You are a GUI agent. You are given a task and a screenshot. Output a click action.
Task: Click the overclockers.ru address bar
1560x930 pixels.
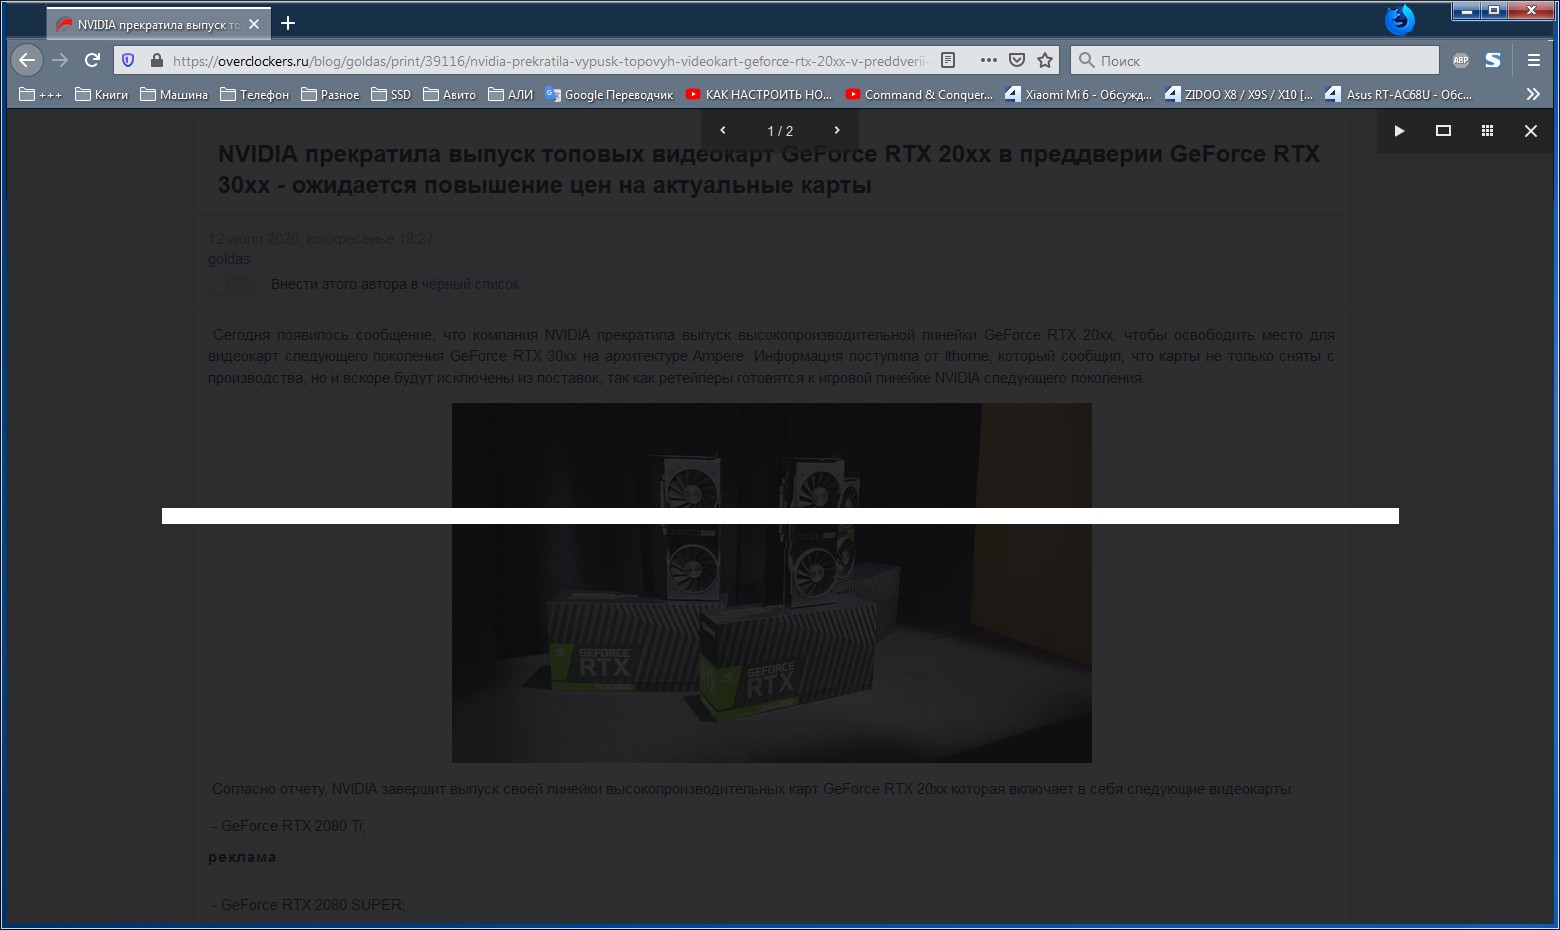coord(550,60)
